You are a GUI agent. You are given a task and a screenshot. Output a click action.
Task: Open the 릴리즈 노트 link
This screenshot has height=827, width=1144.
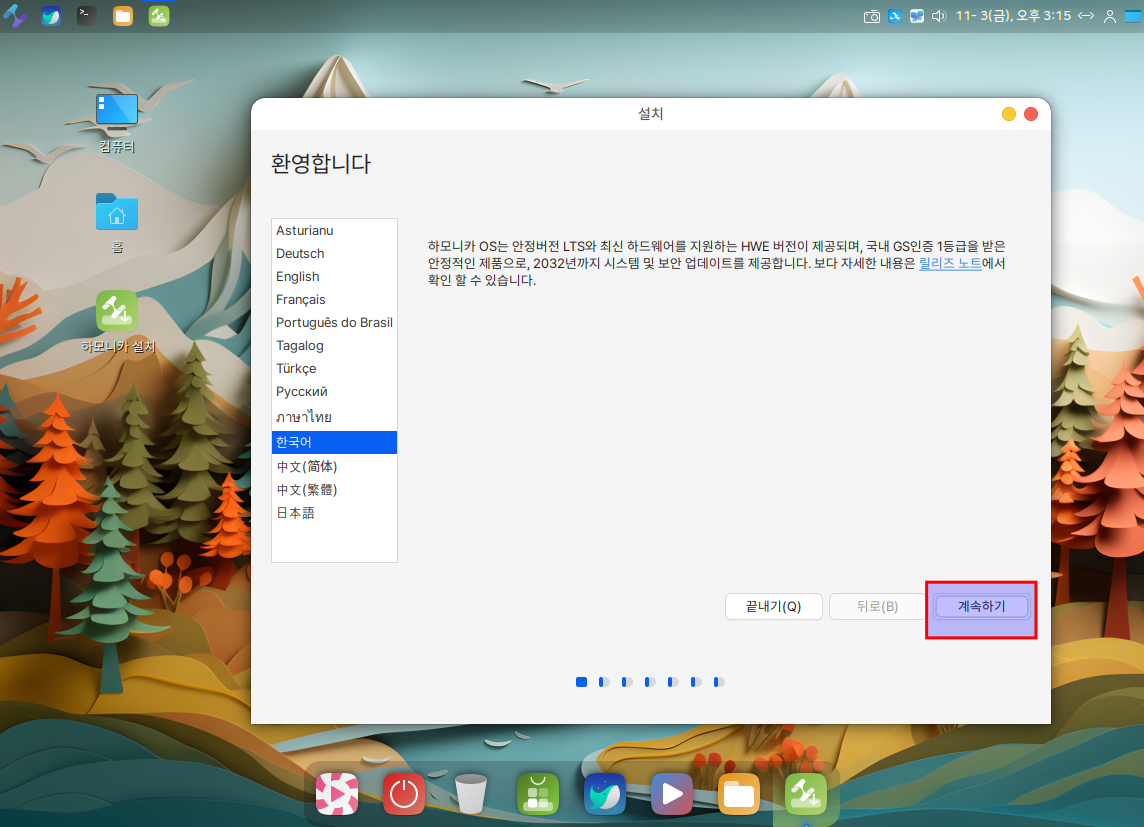point(950,263)
